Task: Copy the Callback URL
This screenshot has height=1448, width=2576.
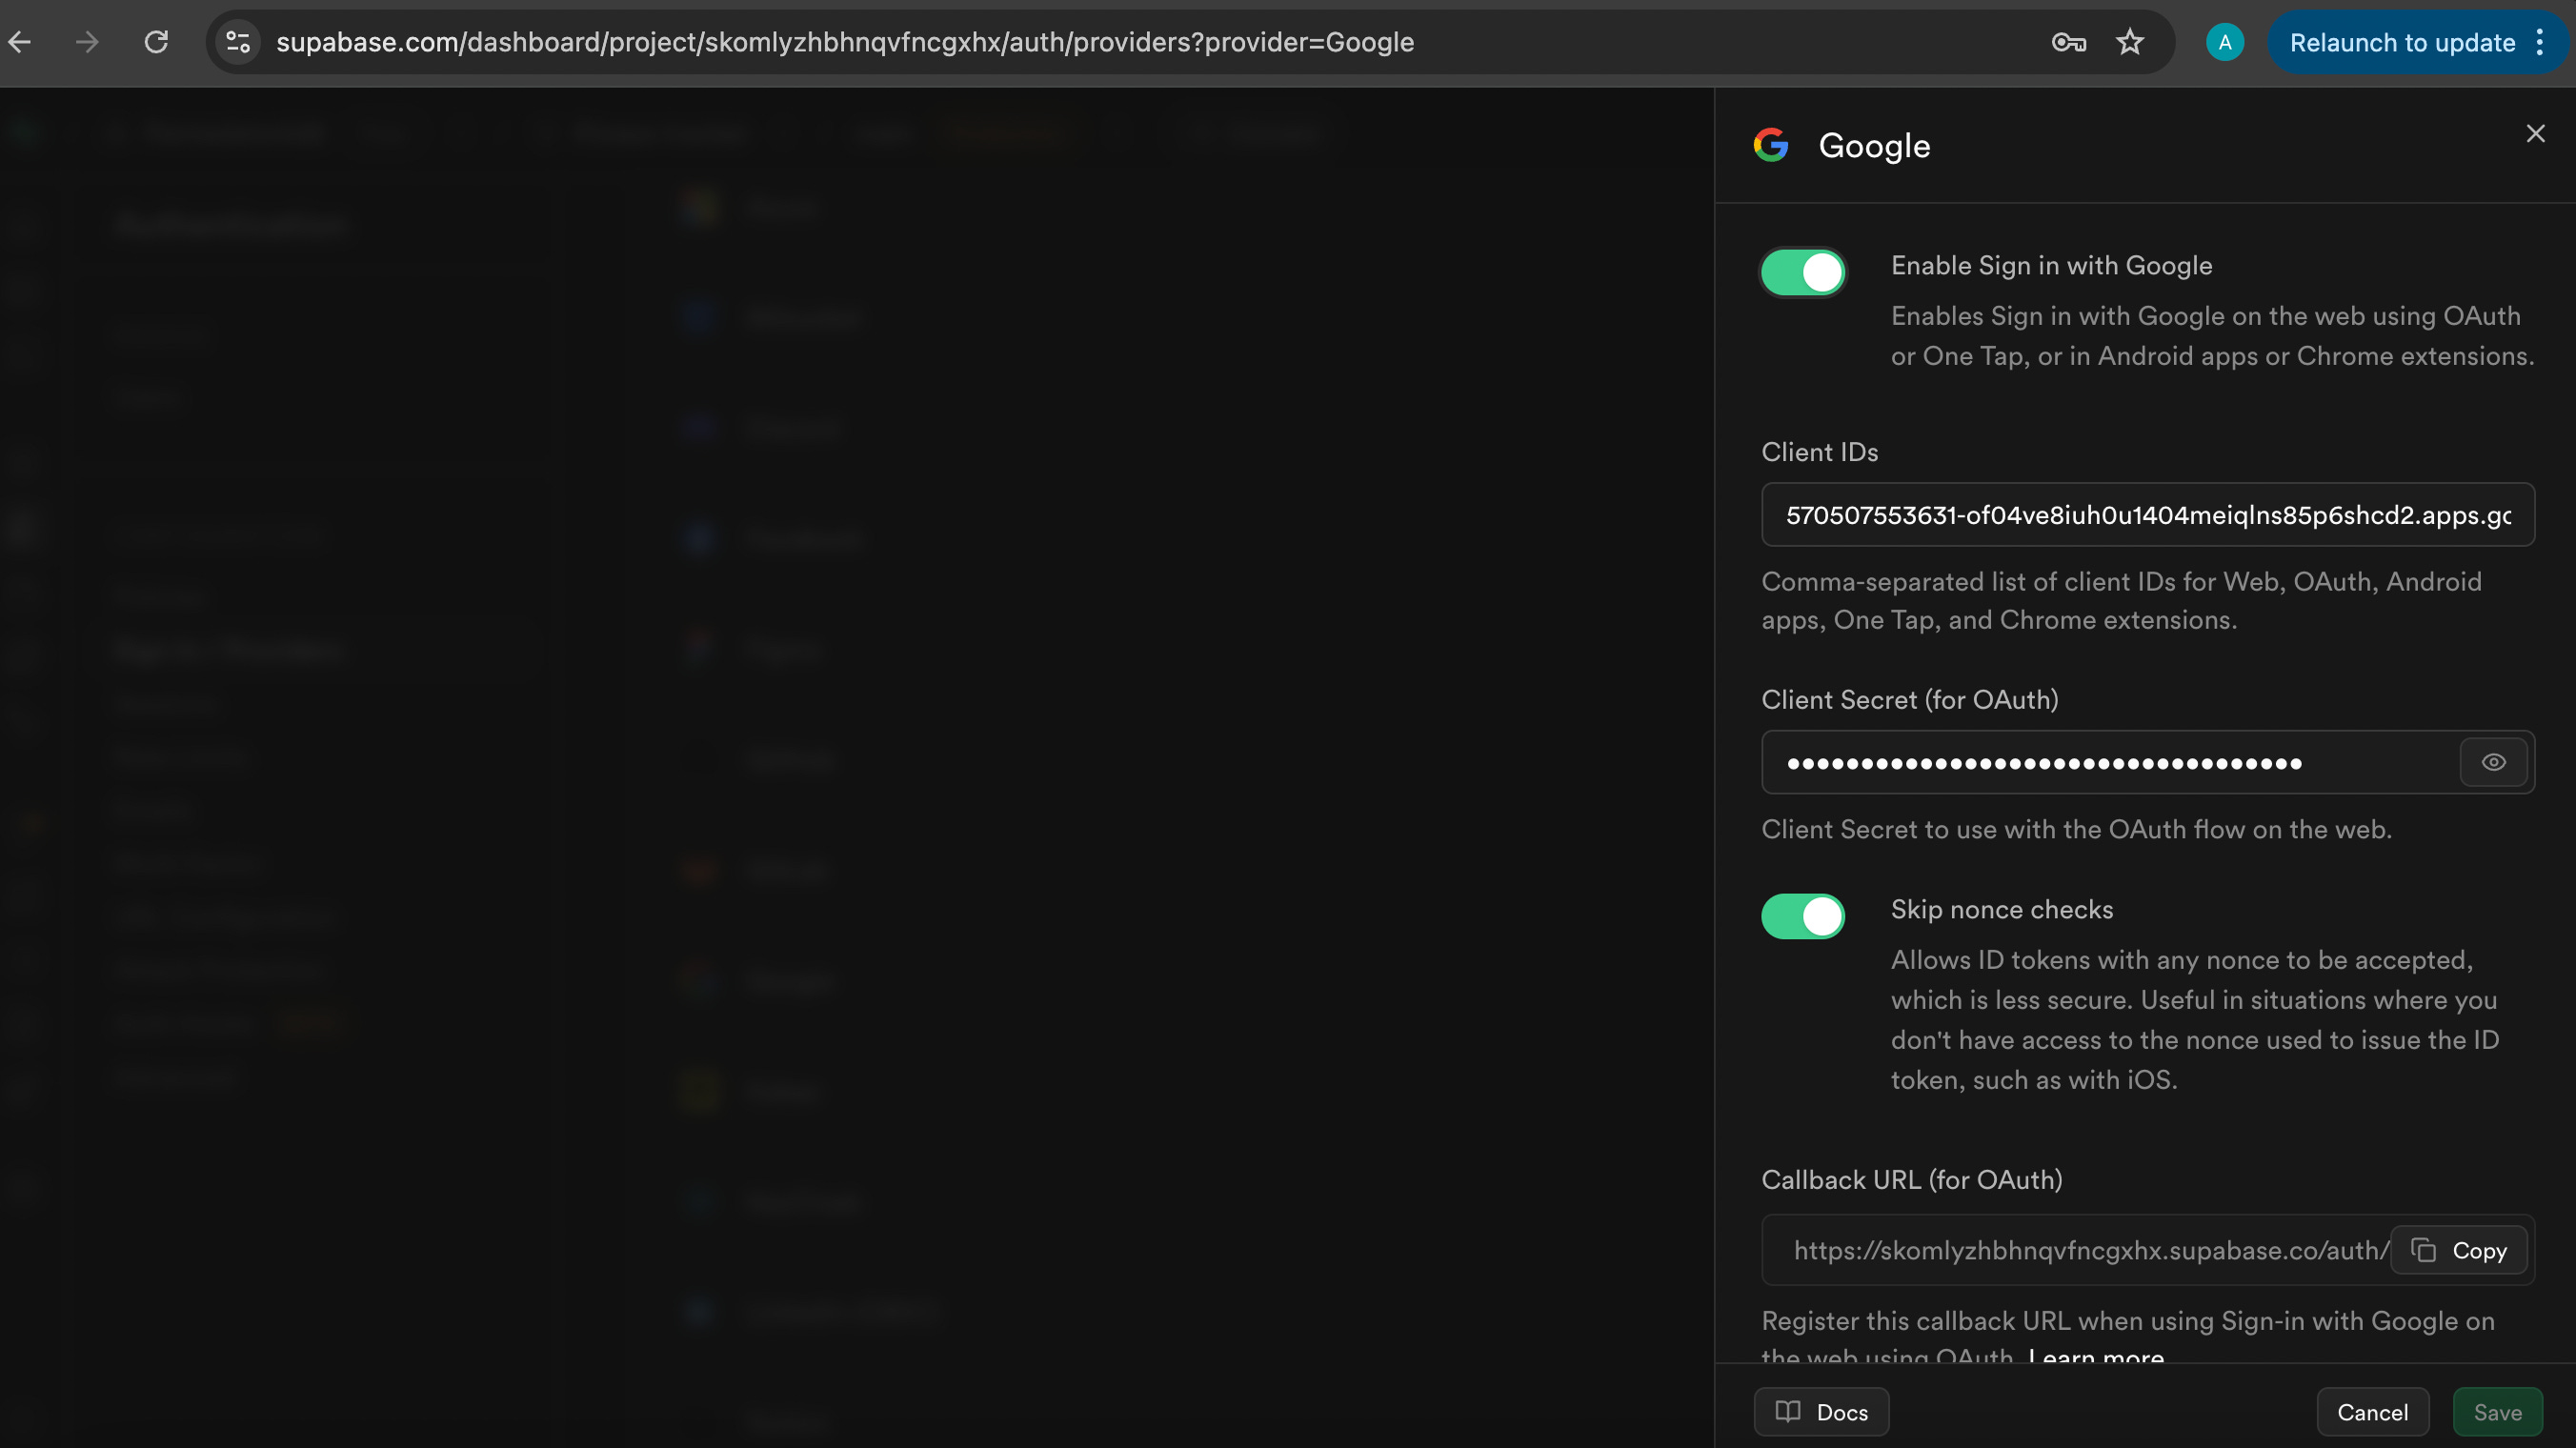Action: coord(2459,1250)
